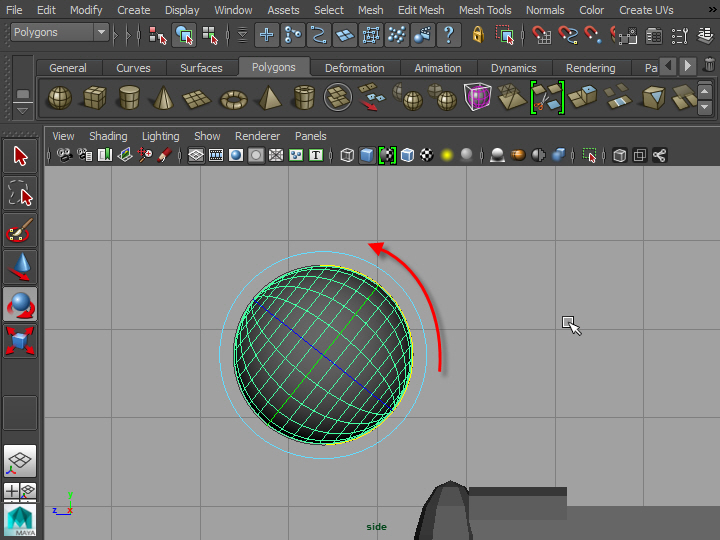Switch to the Animation shelf tab
The image size is (720, 540).
point(438,68)
